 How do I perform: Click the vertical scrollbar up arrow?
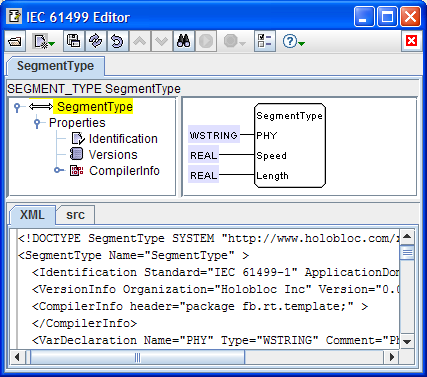tap(407, 237)
